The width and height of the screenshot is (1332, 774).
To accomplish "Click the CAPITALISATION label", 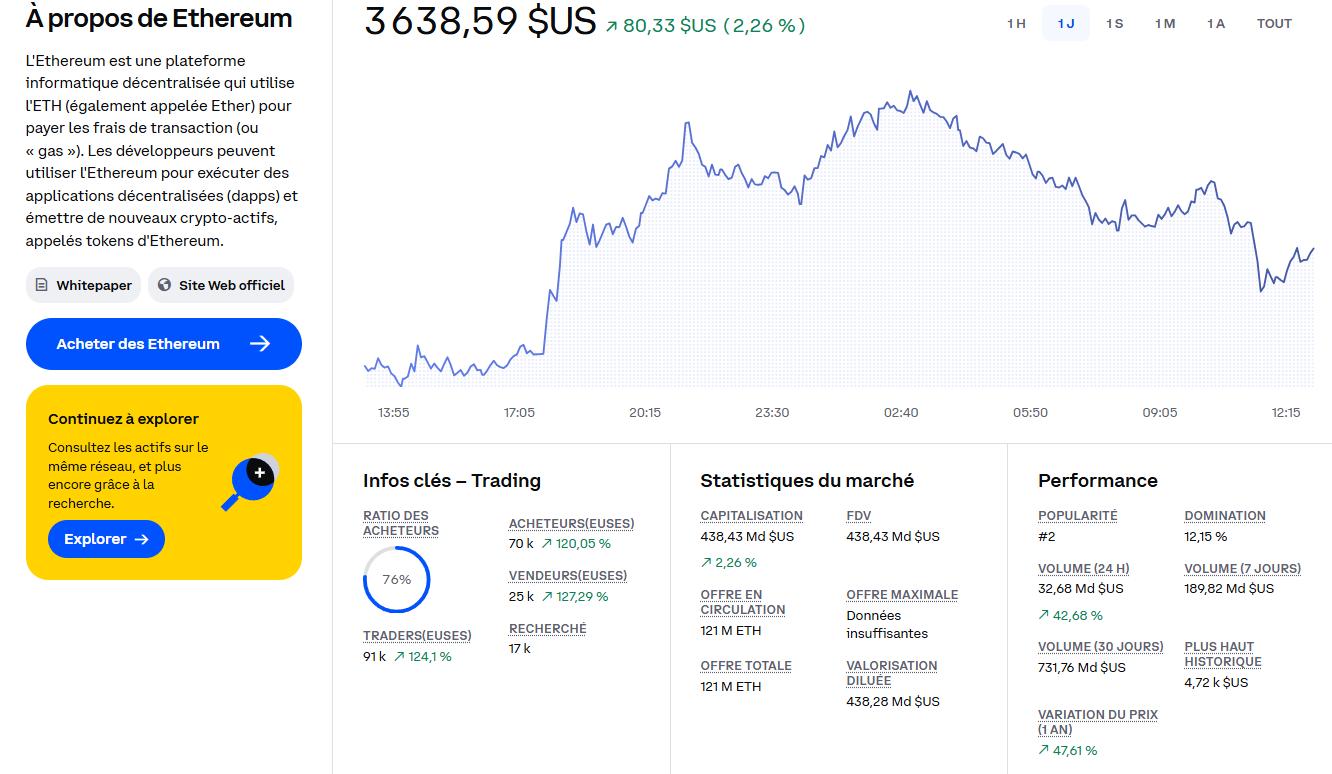I will (751, 515).
